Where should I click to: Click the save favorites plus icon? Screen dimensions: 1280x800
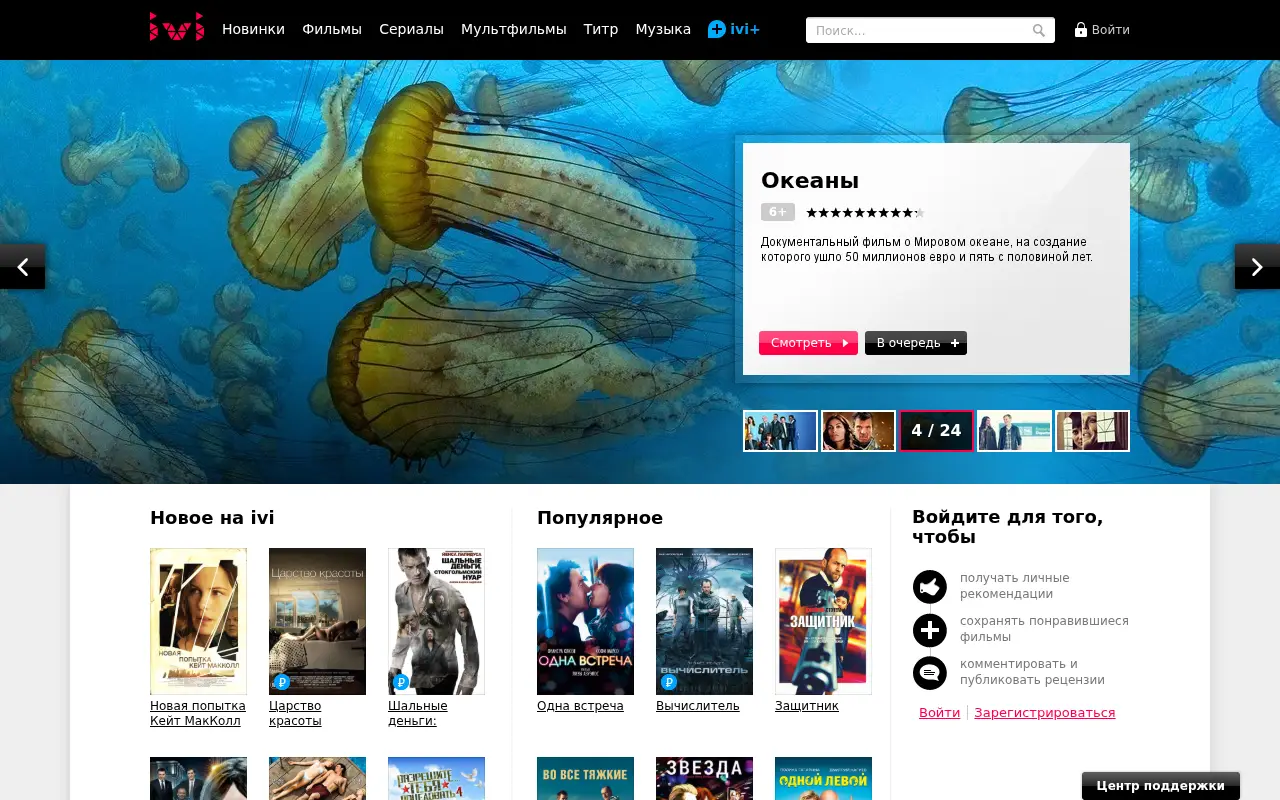pyautogui.click(x=930, y=630)
